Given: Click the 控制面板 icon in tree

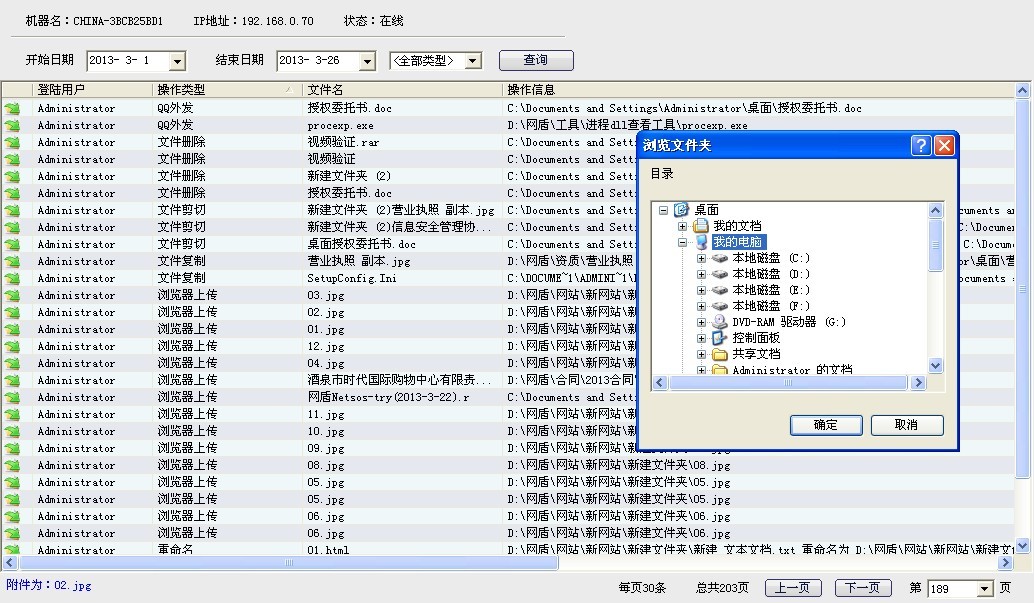Looking at the screenshot, I should [720, 338].
